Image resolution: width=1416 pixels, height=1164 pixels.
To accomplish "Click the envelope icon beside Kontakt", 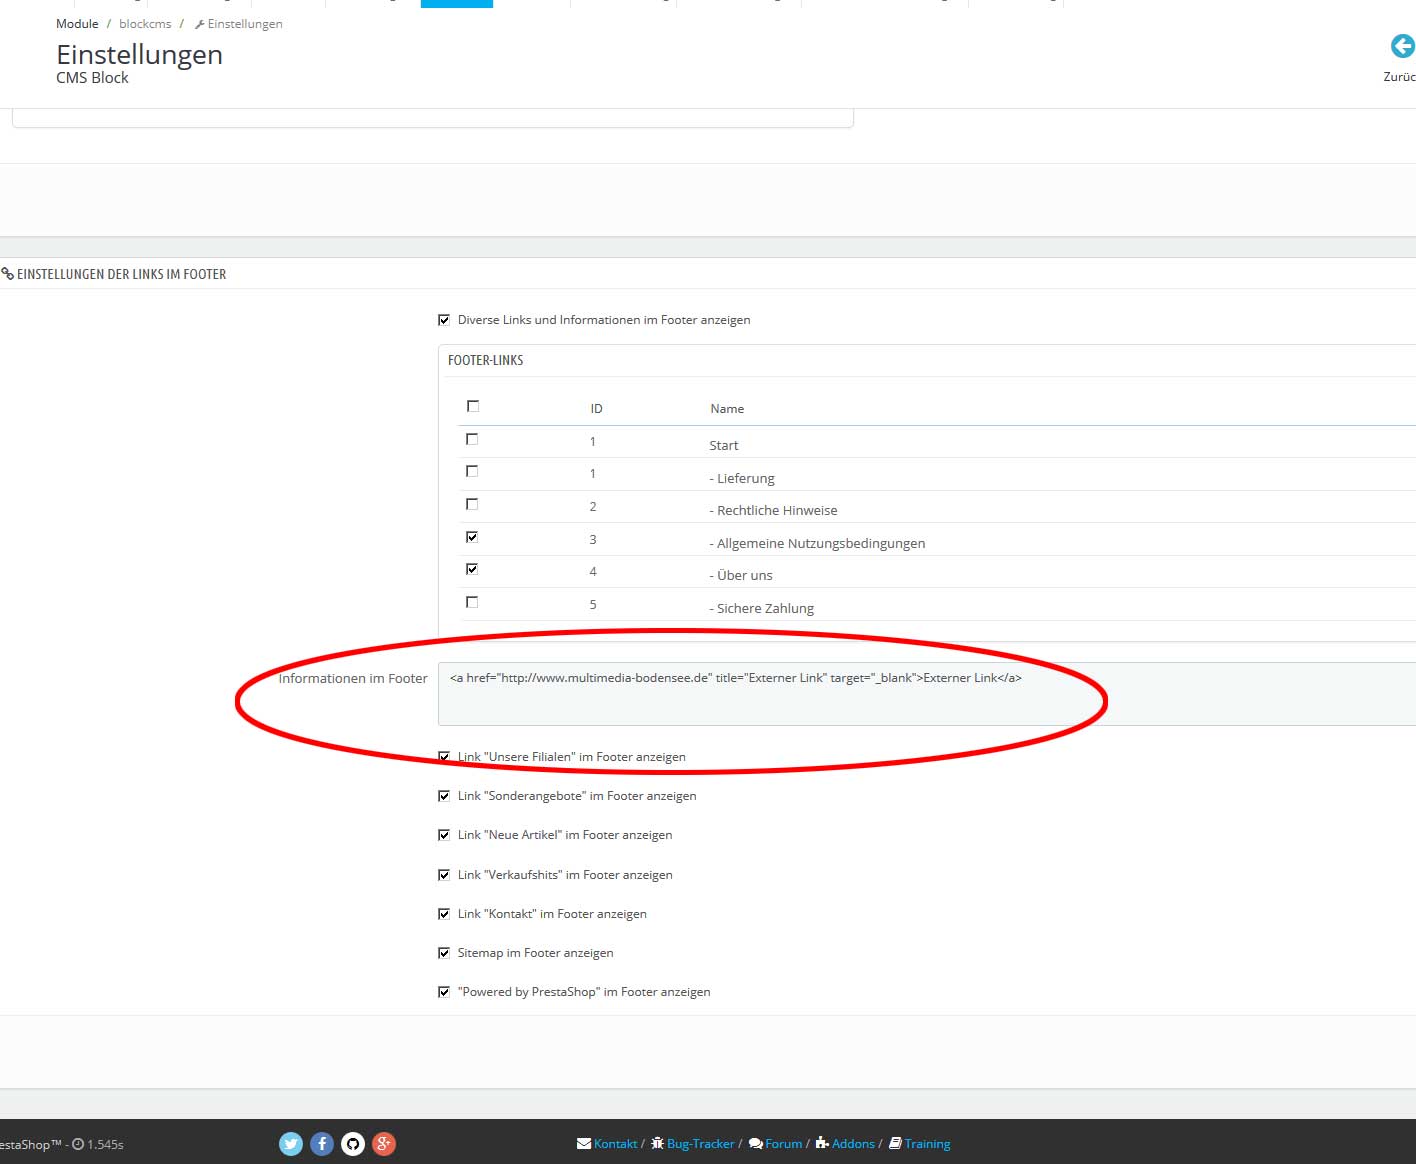I will click(584, 1144).
